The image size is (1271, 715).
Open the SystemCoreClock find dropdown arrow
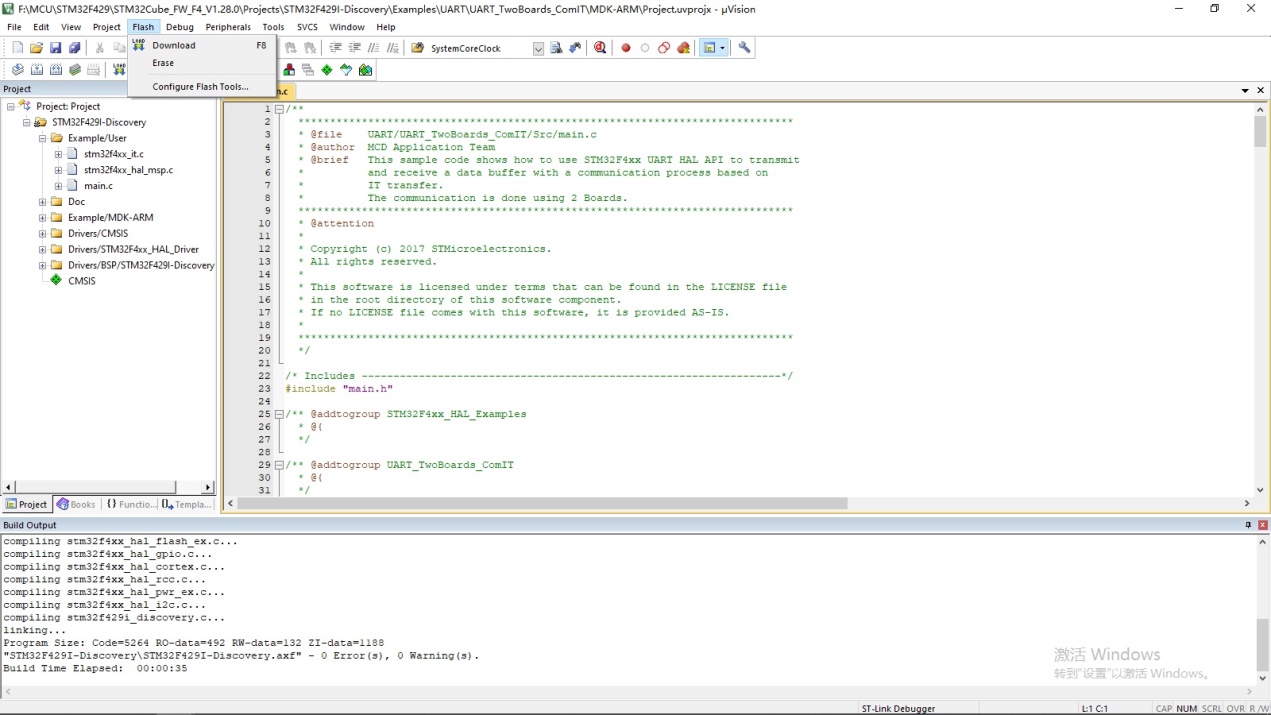[538, 48]
